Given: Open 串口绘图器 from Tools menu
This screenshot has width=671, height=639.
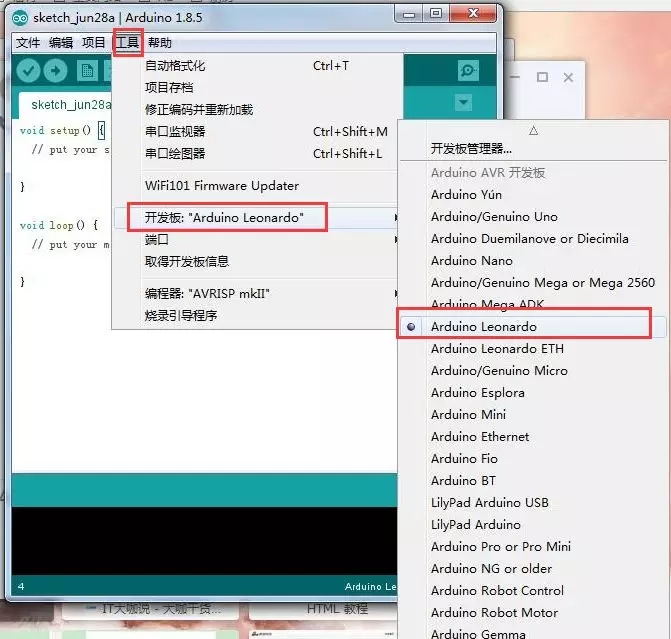Looking at the screenshot, I should (257, 153).
